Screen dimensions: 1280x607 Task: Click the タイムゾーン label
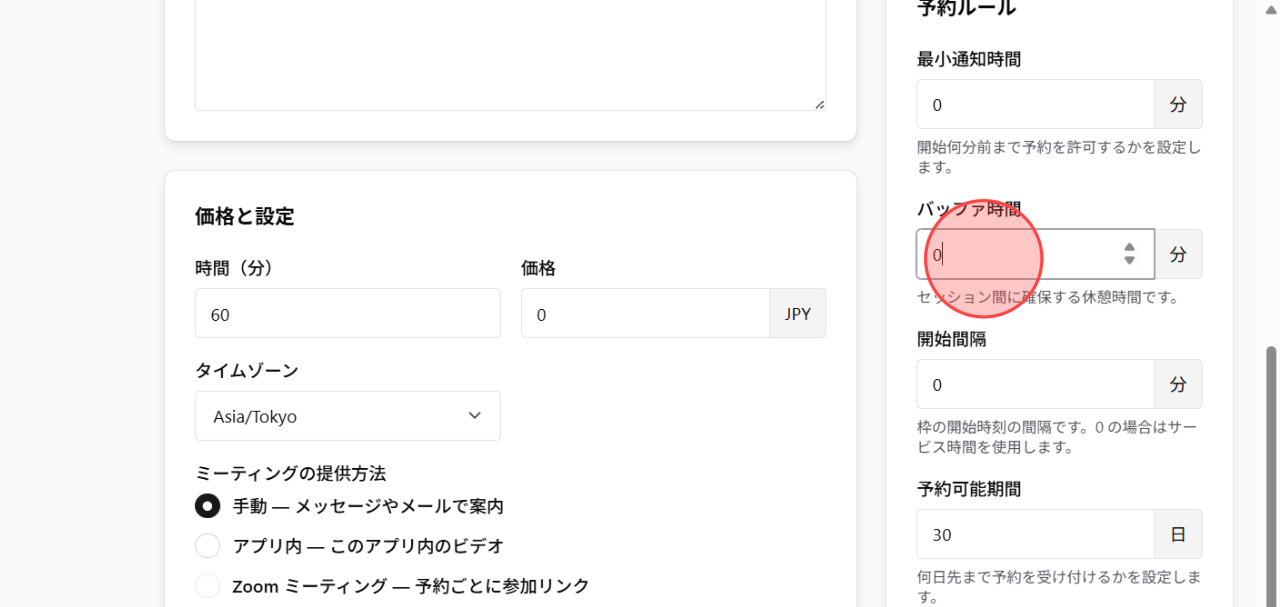click(x=247, y=371)
